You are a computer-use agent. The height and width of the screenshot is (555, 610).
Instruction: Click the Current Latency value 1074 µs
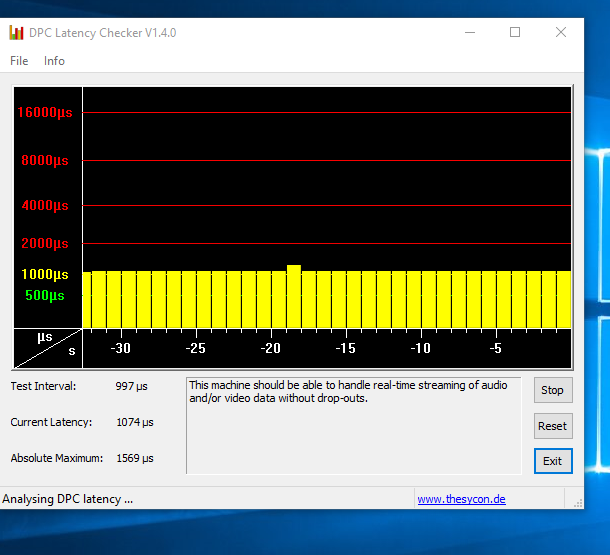click(135, 422)
